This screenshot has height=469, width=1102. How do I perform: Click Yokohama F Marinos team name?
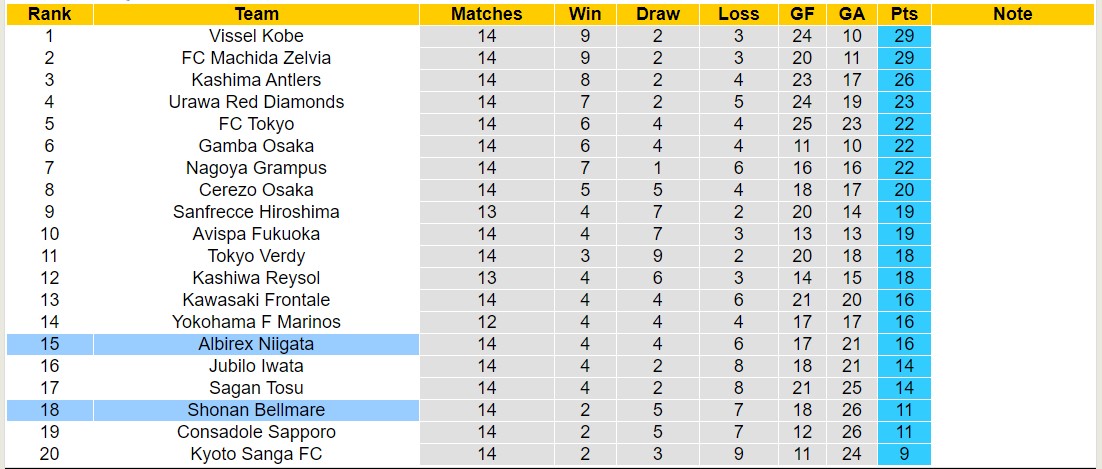pos(256,322)
